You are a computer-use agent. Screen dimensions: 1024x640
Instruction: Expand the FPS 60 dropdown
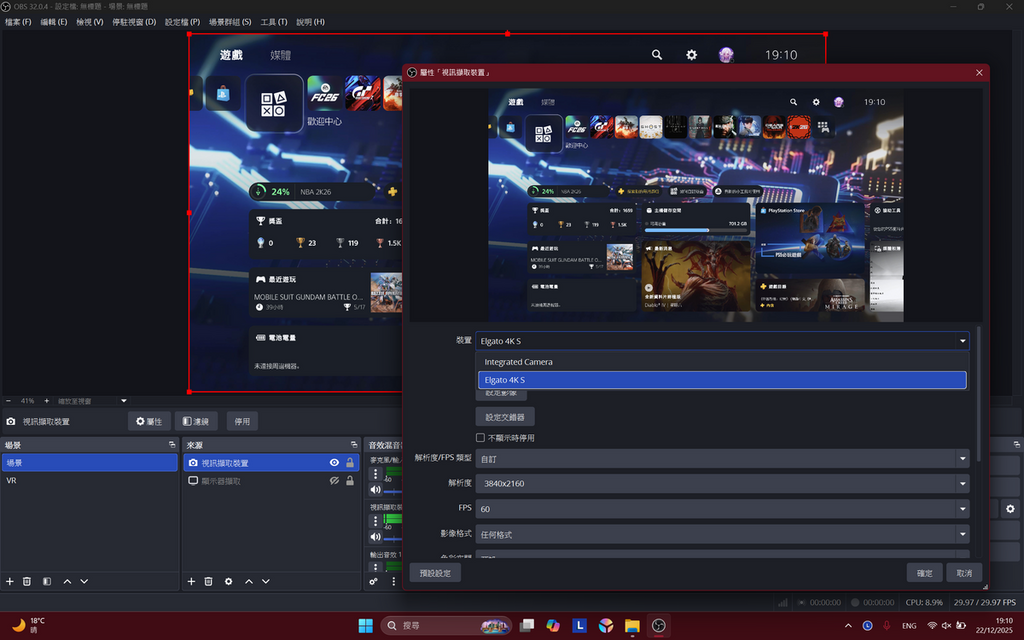tap(721, 509)
